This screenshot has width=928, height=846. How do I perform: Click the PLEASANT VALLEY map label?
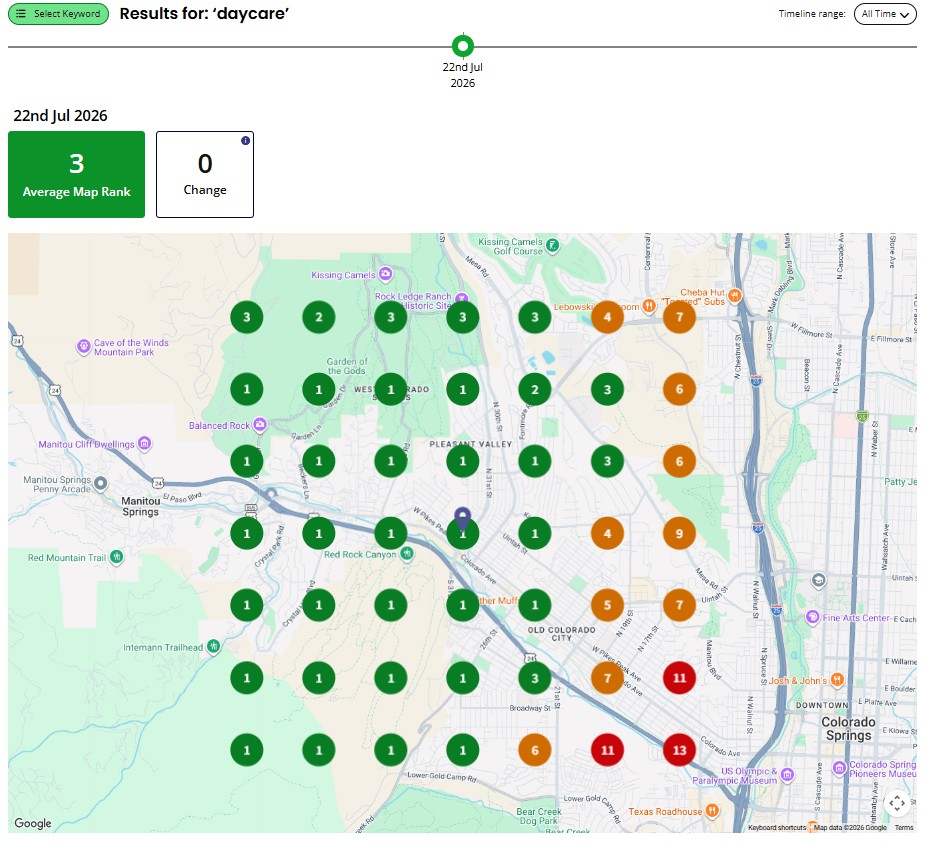click(471, 444)
